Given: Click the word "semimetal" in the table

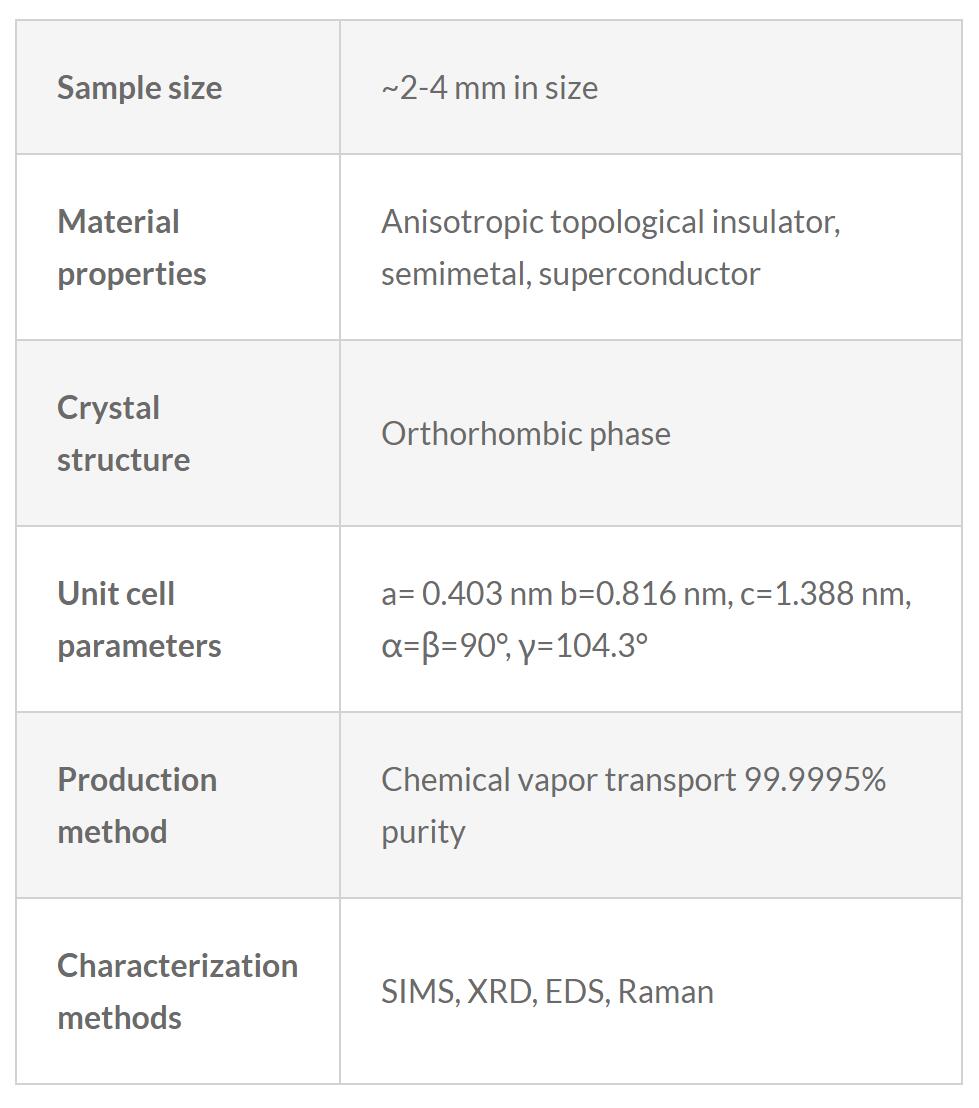Looking at the screenshot, I should coord(453,274).
